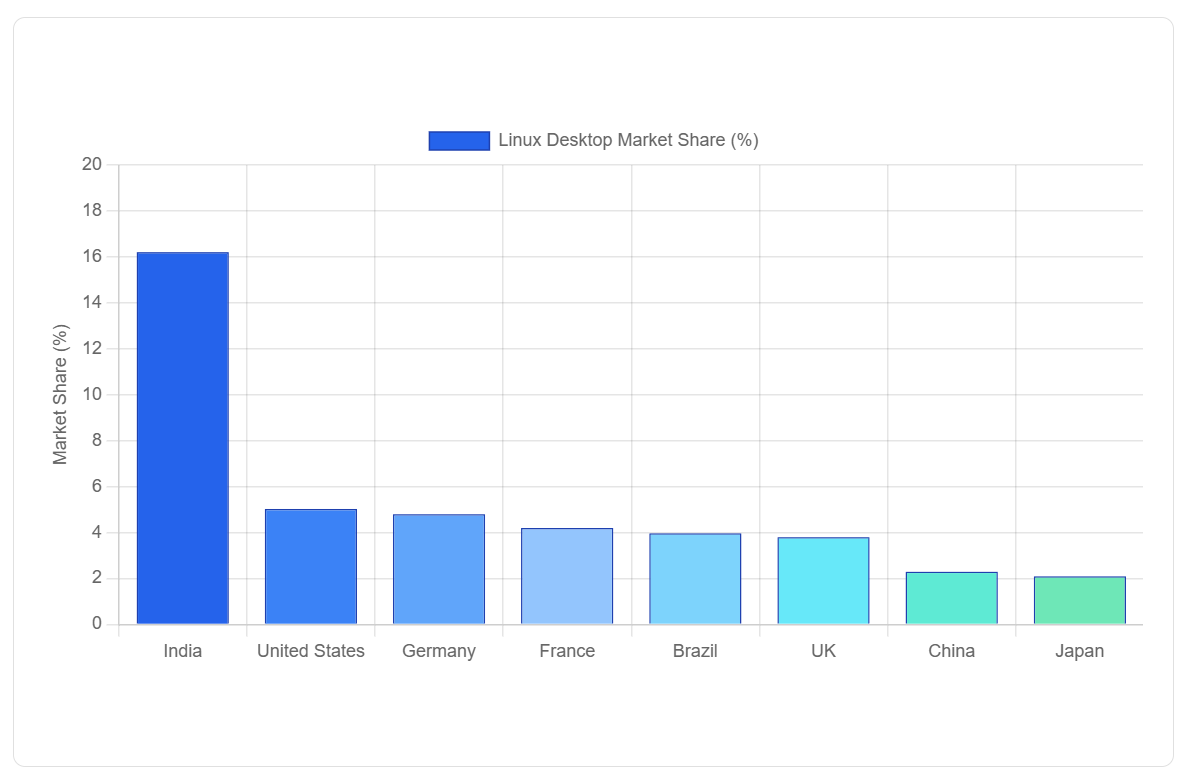Click the y-axis tick label '0'
The height and width of the screenshot is (773, 1187).
[x=97, y=624]
